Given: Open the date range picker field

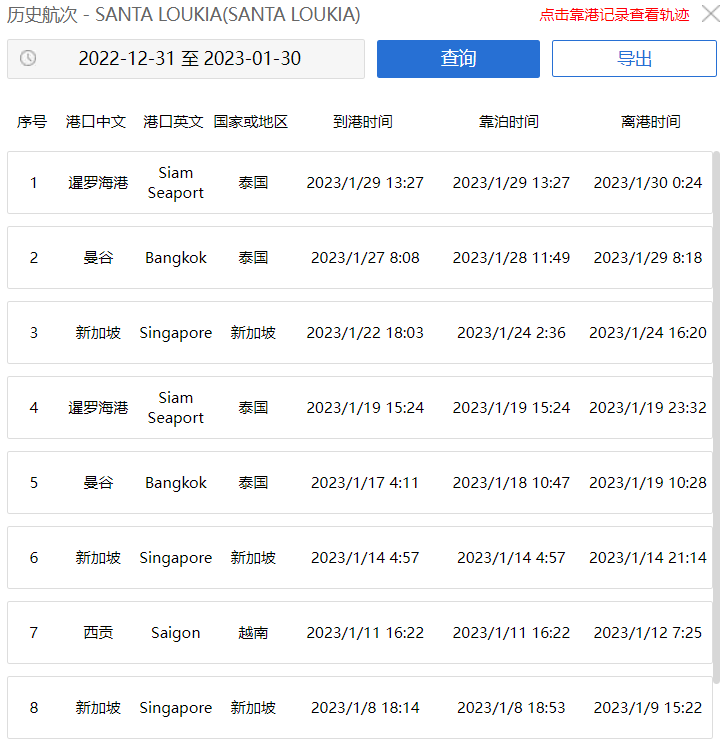Looking at the screenshot, I should [189, 59].
